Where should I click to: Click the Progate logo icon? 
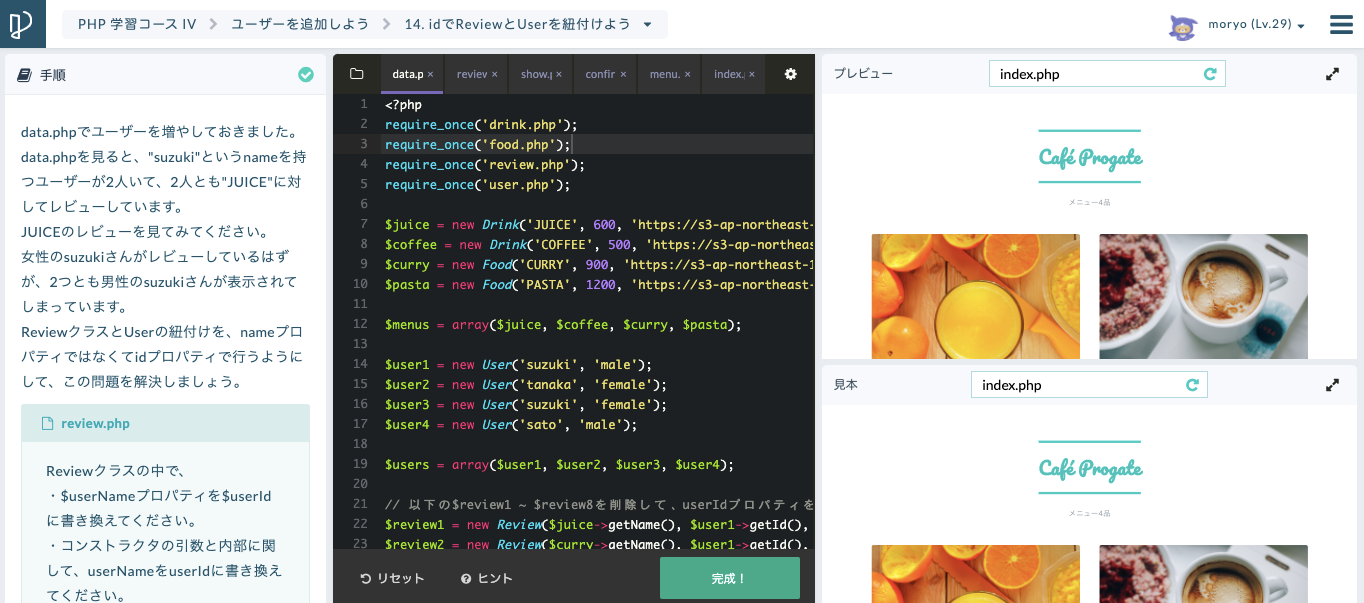pos(22,24)
